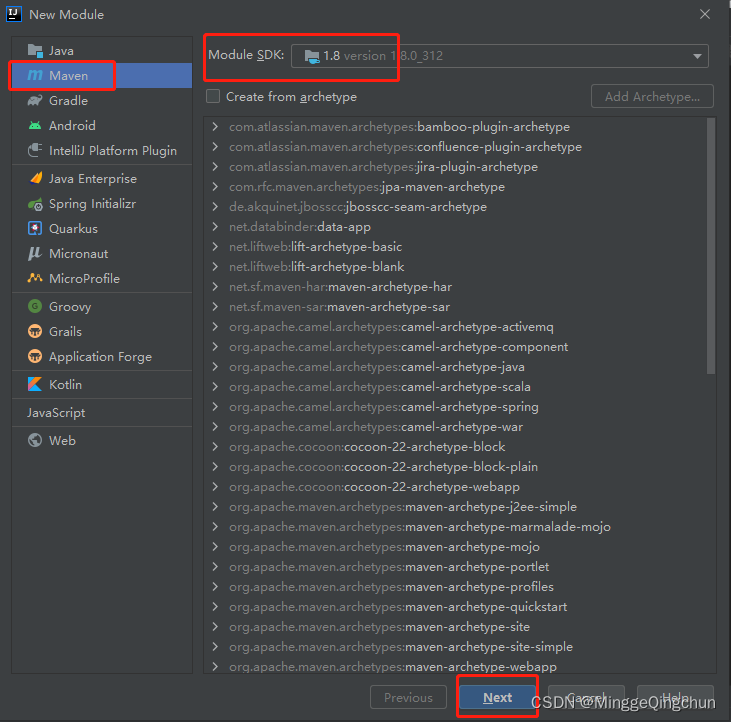Select JavaScript module type
The image size is (731, 722).
pyautogui.click(x=102, y=413)
